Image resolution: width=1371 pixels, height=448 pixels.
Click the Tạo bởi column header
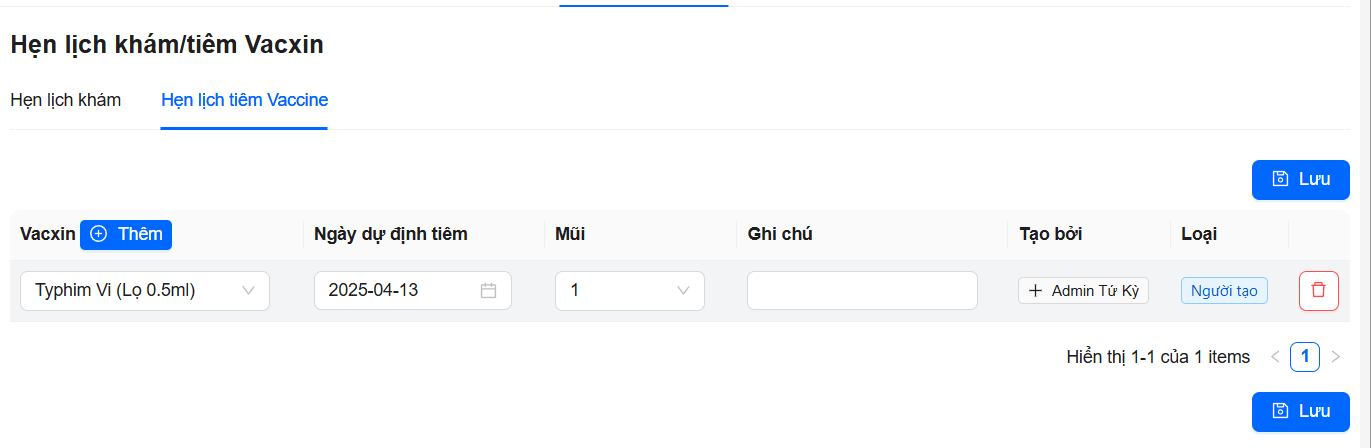click(1050, 234)
